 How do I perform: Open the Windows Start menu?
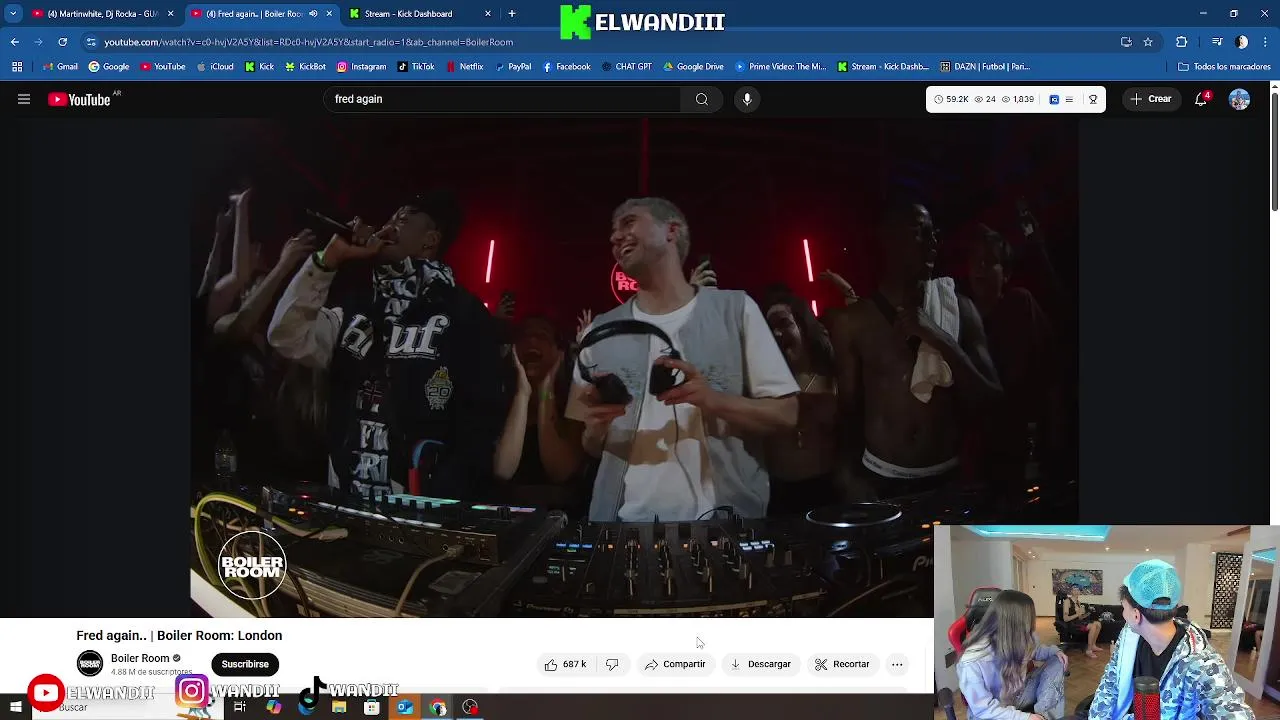pyautogui.click(x=15, y=707)
